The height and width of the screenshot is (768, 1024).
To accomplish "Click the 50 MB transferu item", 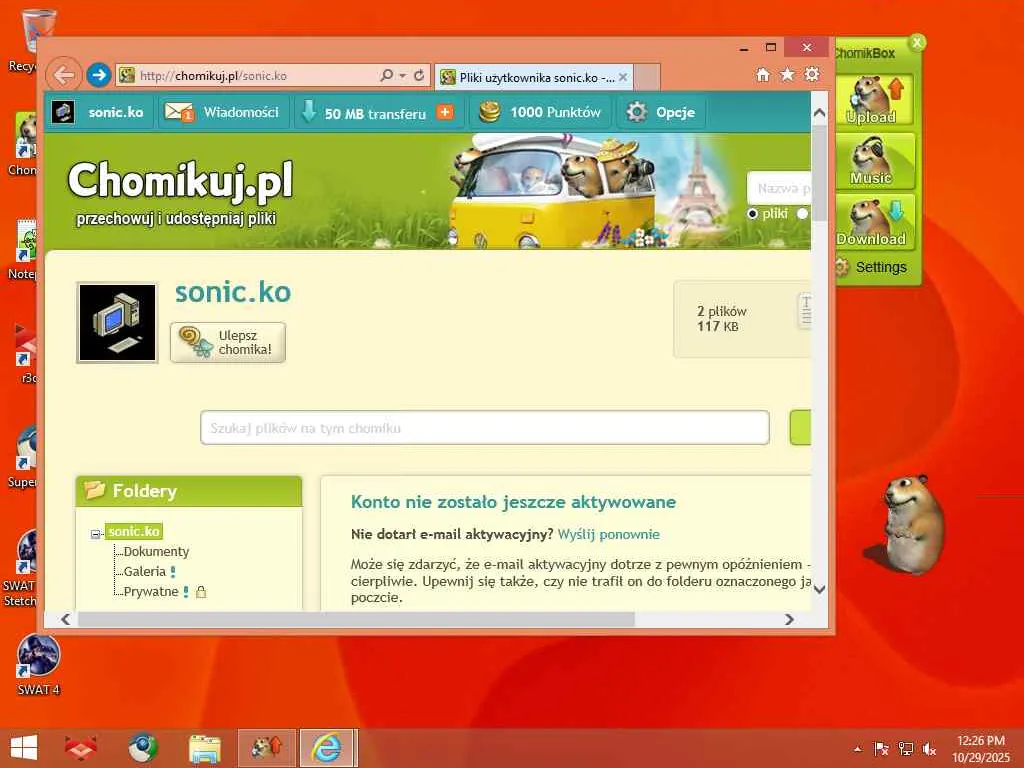I will pos(364,113).
